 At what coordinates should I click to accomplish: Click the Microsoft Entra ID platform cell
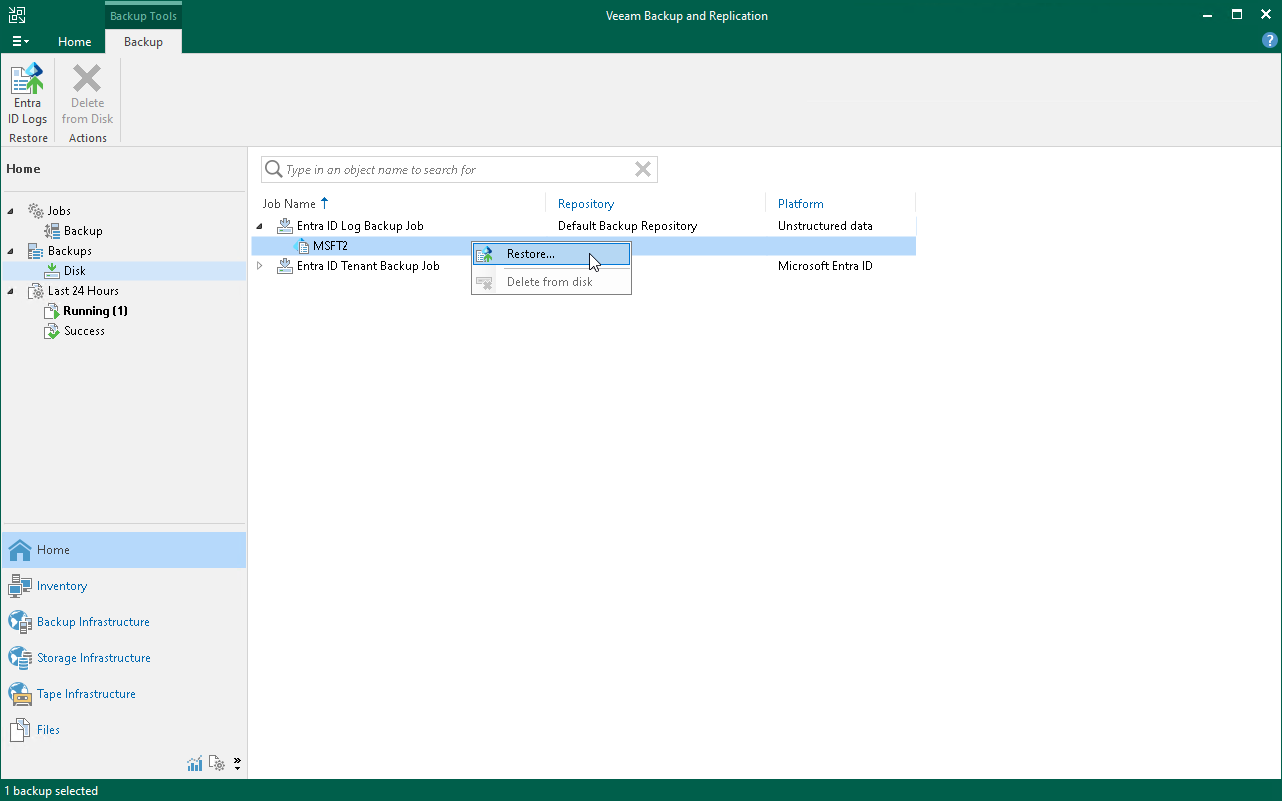(825, 266)
